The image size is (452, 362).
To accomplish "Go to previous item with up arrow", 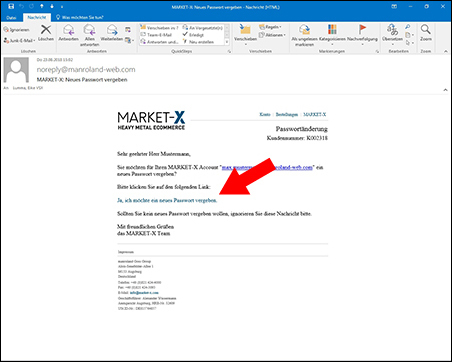I will click(x=42, y=6).
